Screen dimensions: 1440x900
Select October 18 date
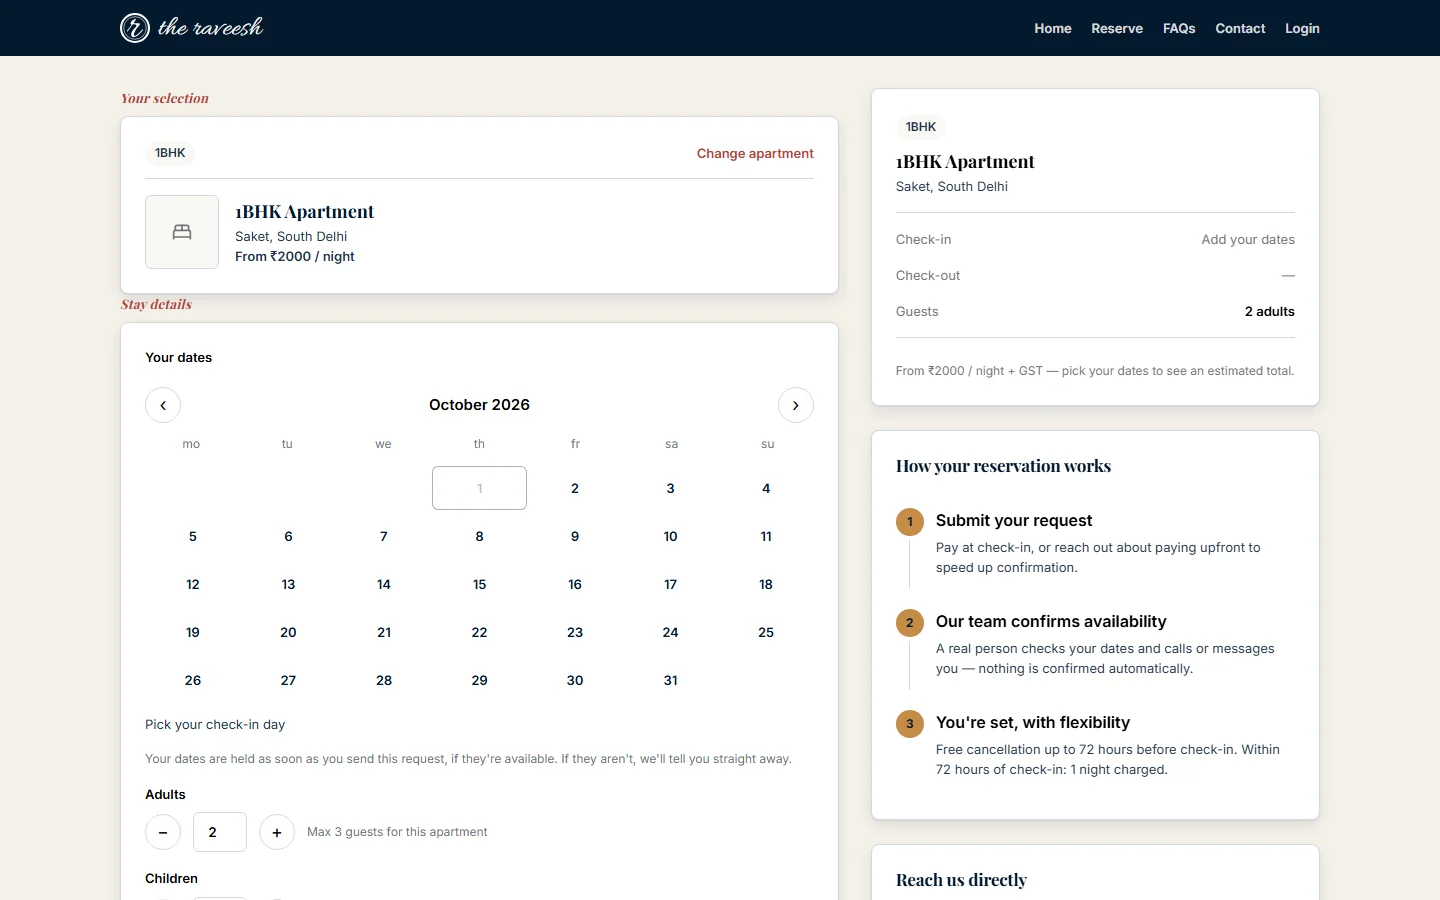click(x=766, y=584)
